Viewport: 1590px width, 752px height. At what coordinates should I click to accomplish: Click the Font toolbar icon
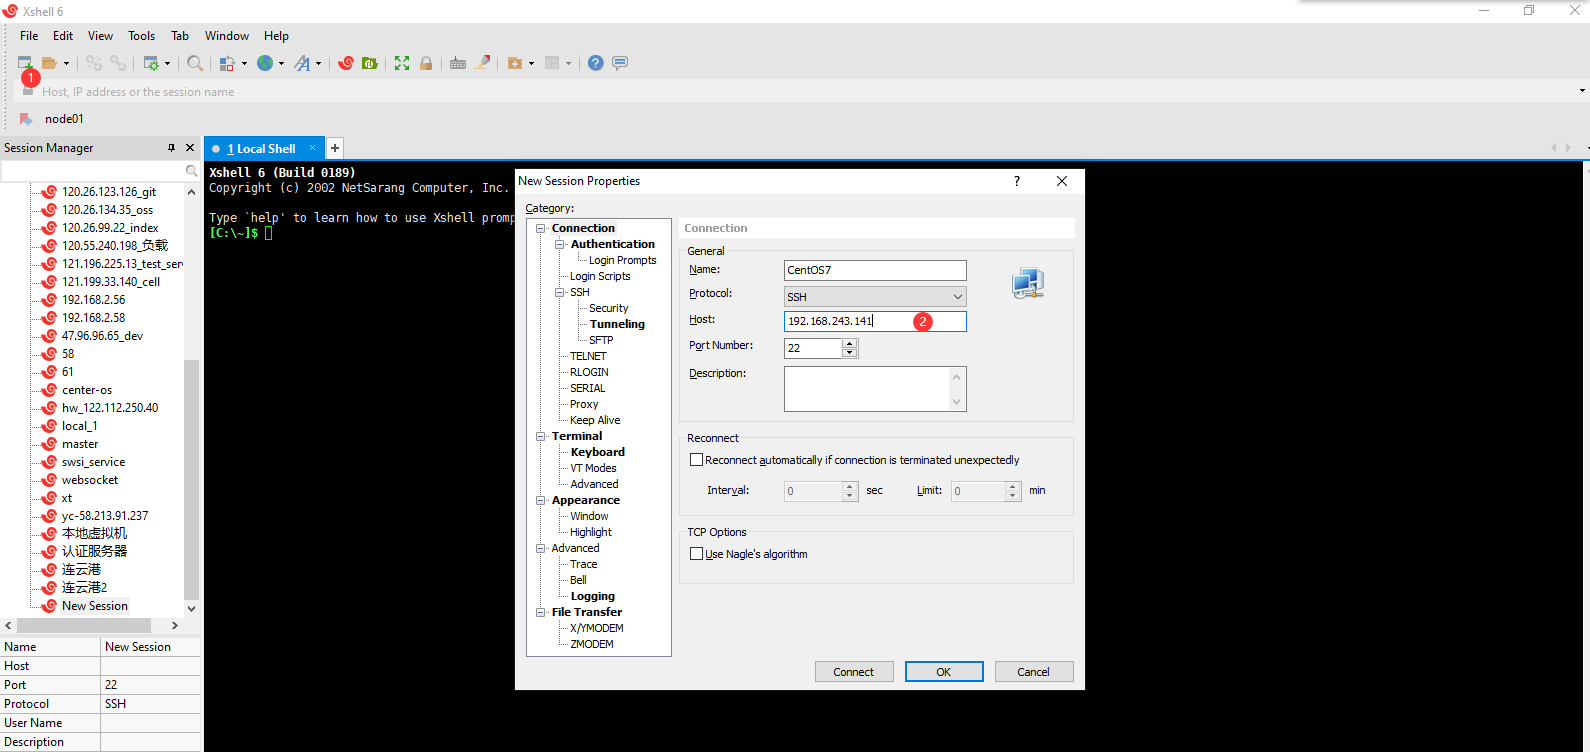click(x=302, y=63)
